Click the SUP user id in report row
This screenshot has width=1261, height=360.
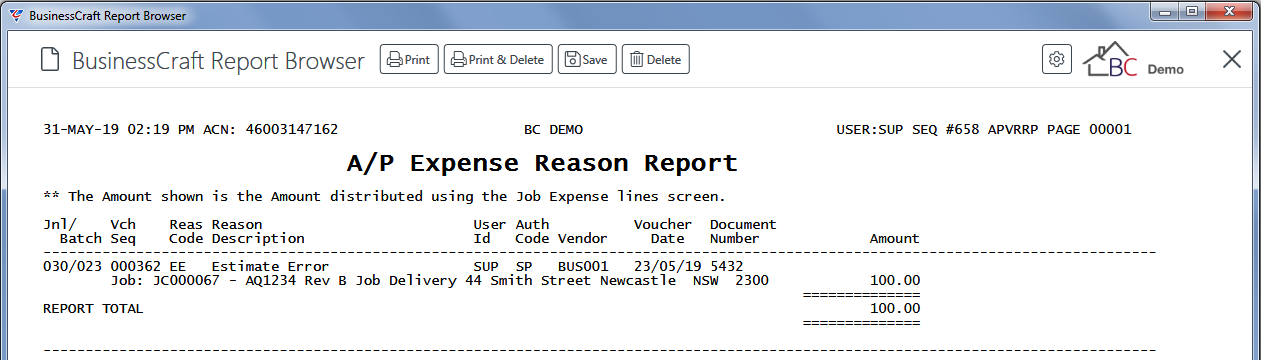485,267
